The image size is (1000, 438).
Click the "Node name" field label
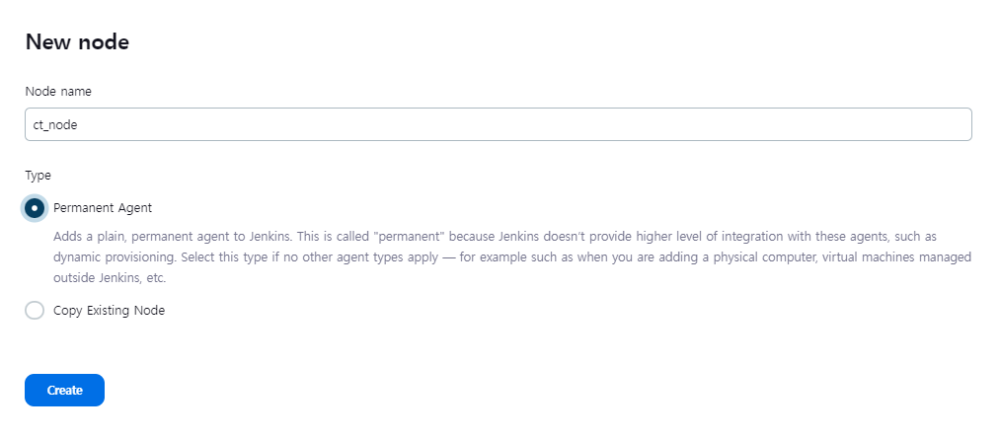58,91
